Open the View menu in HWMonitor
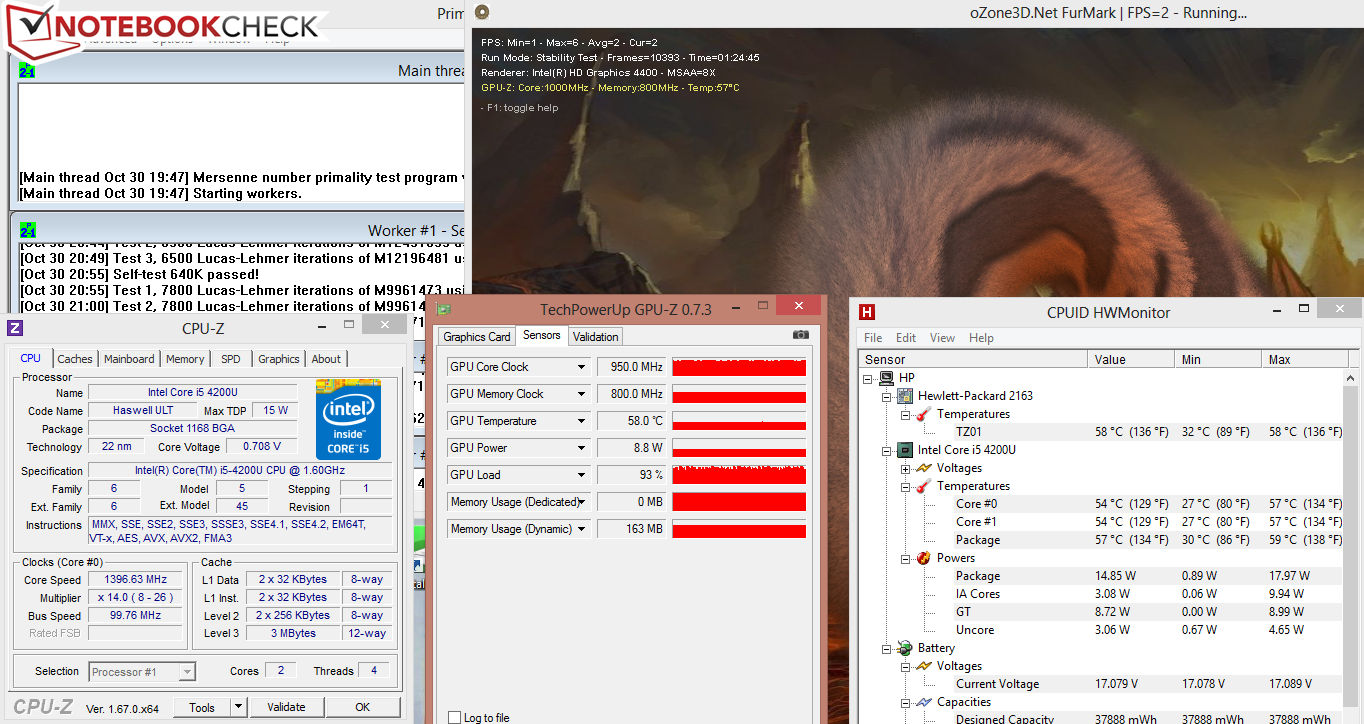The width and height of the screenshot is (1364, 724). click(x=942, y=338)
